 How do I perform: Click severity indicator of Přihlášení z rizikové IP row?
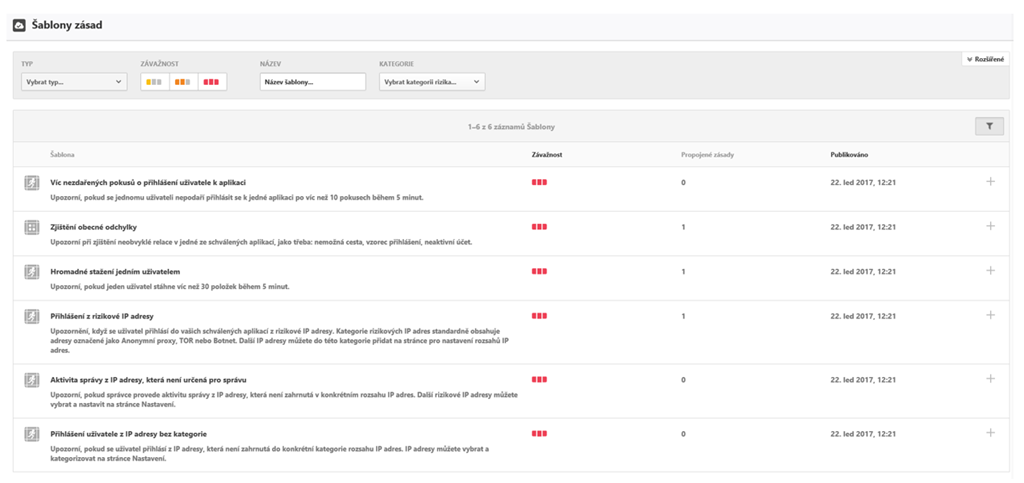(539, 316)
